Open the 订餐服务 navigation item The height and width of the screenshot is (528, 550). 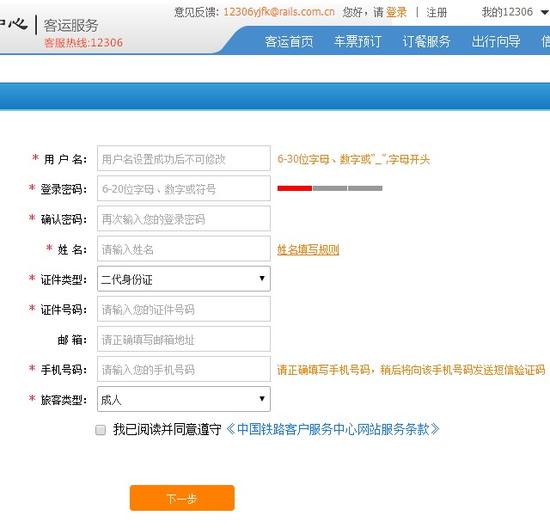tap(426, 41)
